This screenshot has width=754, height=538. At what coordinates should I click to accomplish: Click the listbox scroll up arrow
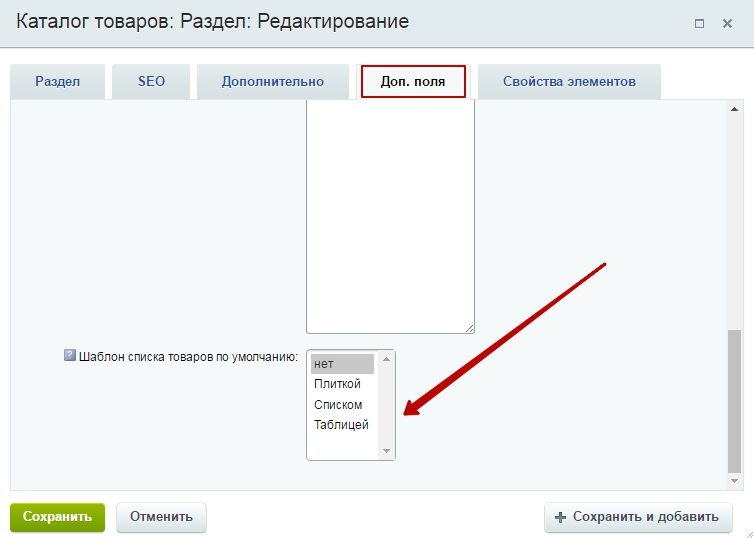(387, 359)
